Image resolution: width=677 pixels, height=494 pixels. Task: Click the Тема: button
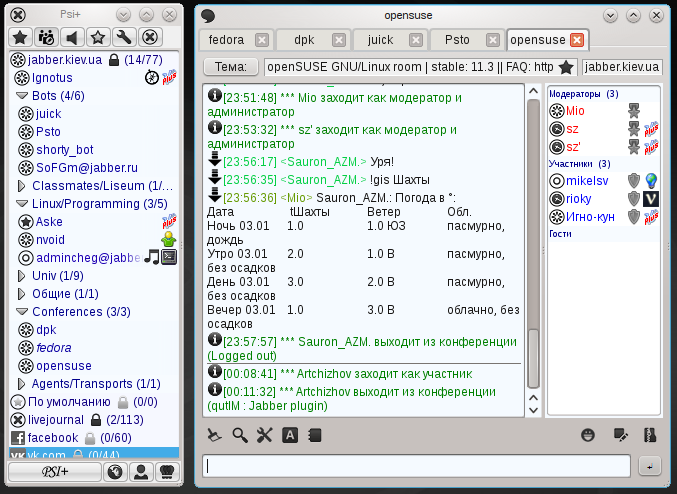231,67
